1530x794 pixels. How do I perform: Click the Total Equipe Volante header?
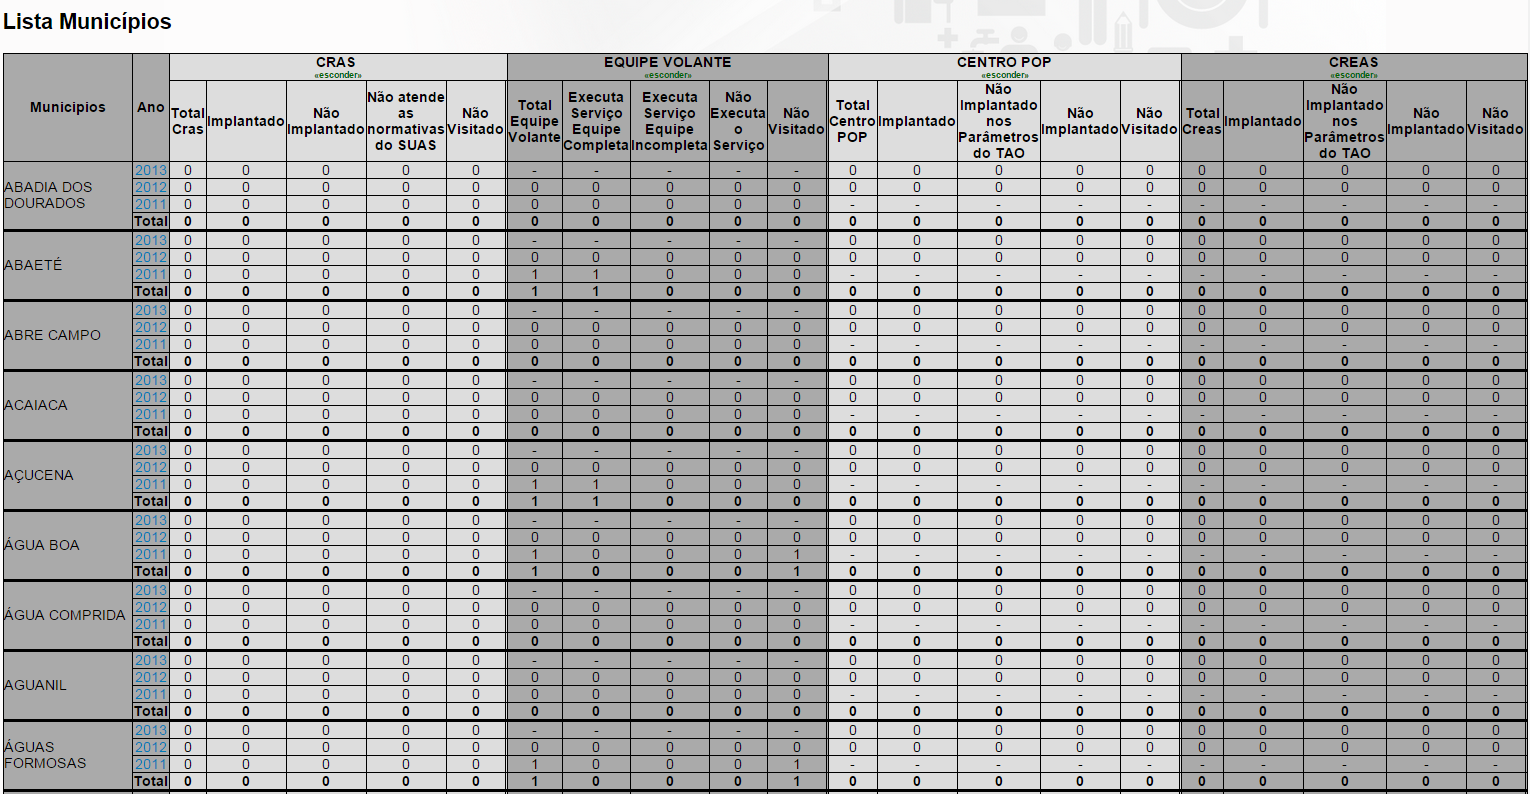point(535,121)
